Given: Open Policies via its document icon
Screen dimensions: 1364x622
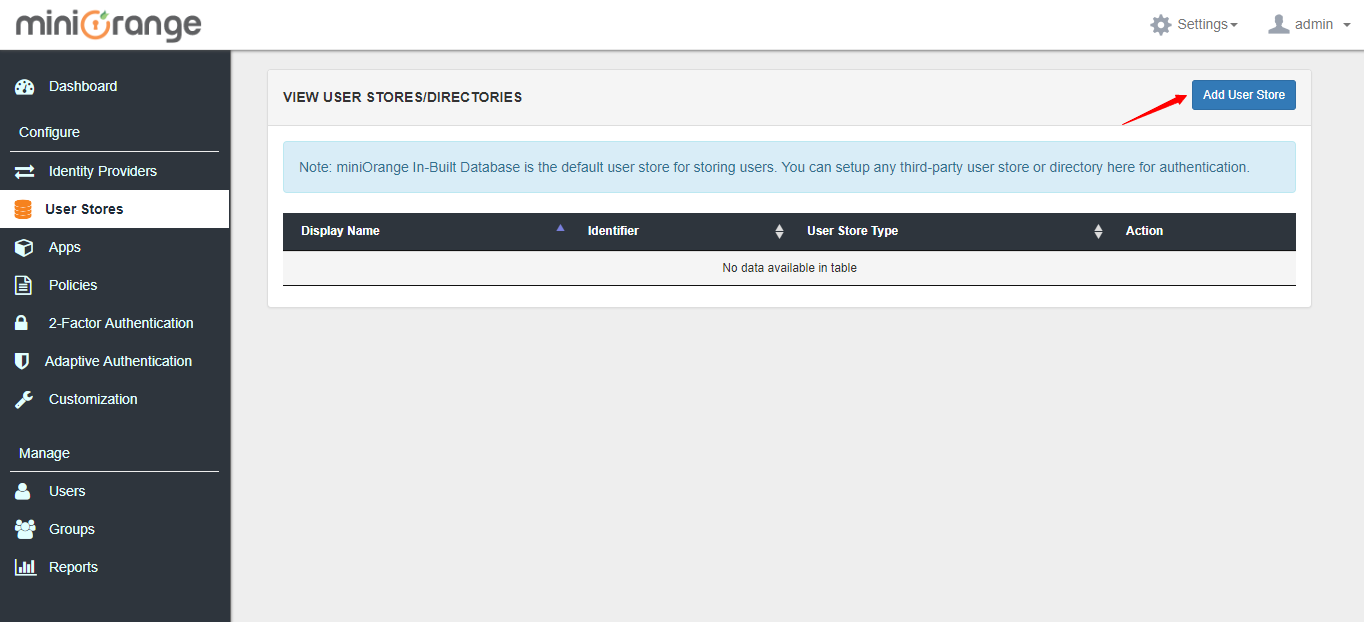Looking at the screenshot, I should (x=24, y=285).
